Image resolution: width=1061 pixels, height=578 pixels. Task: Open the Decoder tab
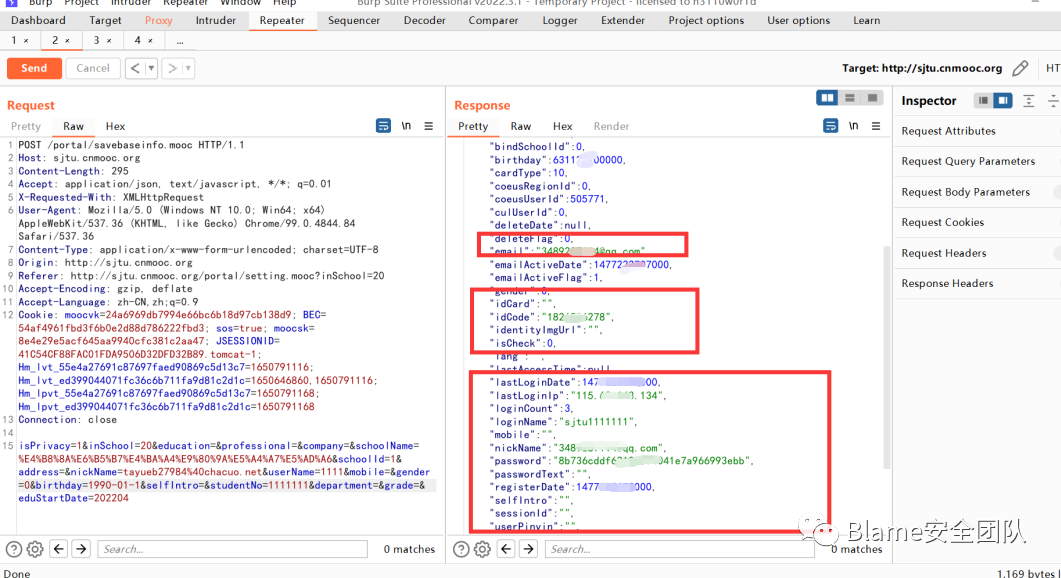coord(424,20)
